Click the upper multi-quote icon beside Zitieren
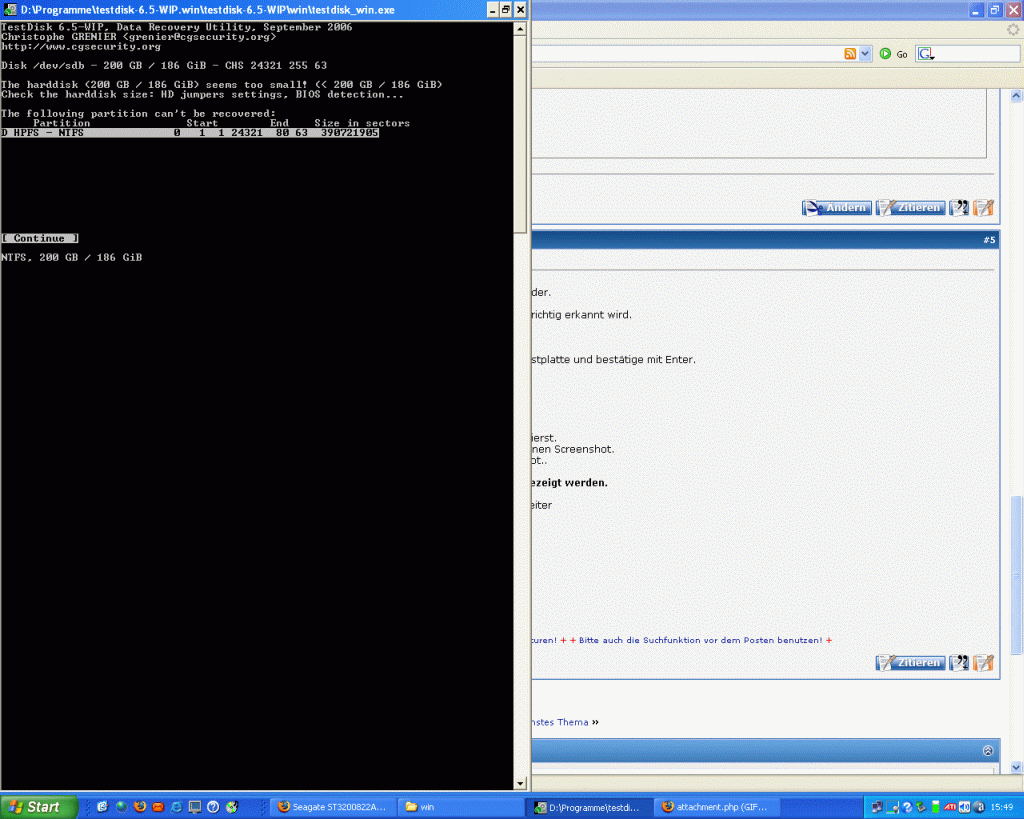The height and width of the screenshot is (819, 1024). [x=959, y=208]
